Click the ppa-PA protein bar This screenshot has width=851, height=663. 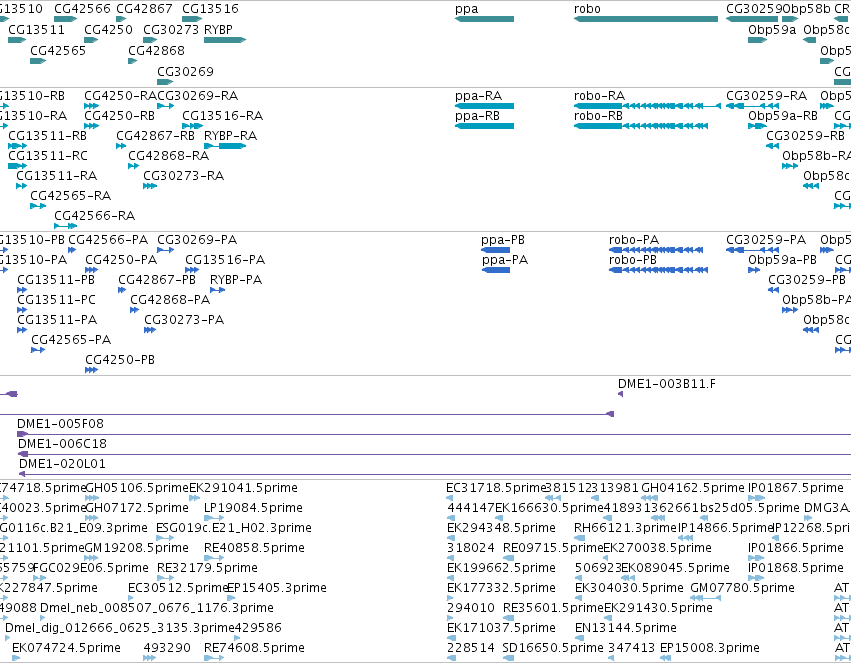tap(496, 270)
